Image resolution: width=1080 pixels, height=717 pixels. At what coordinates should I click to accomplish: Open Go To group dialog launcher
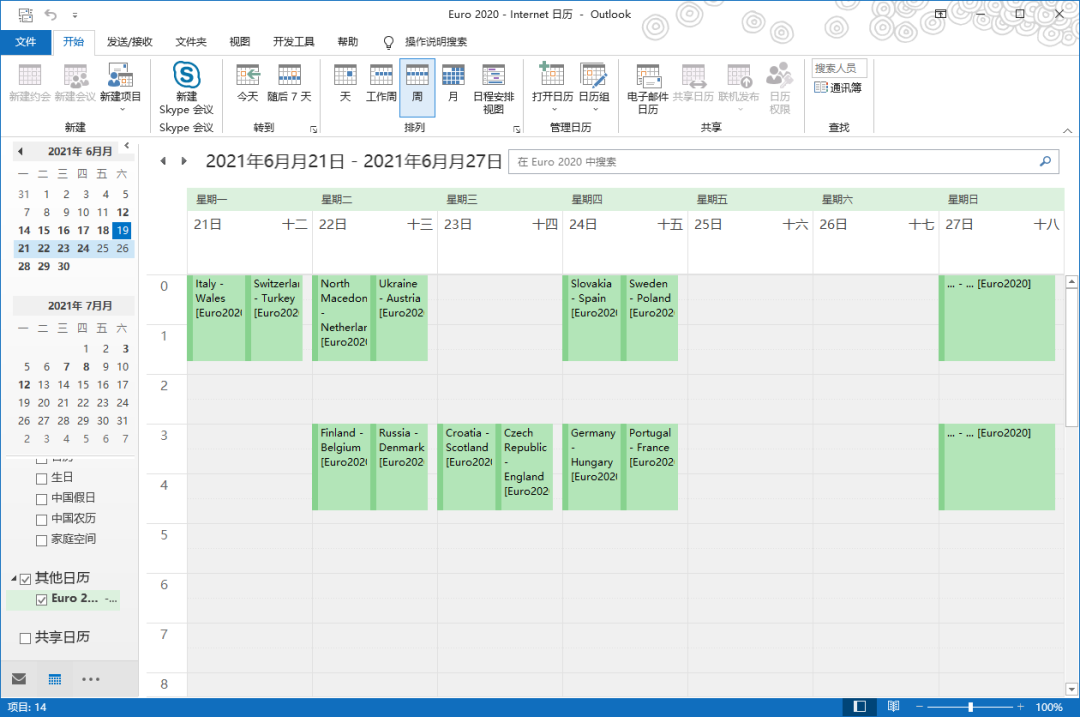(x=313, y=129)
